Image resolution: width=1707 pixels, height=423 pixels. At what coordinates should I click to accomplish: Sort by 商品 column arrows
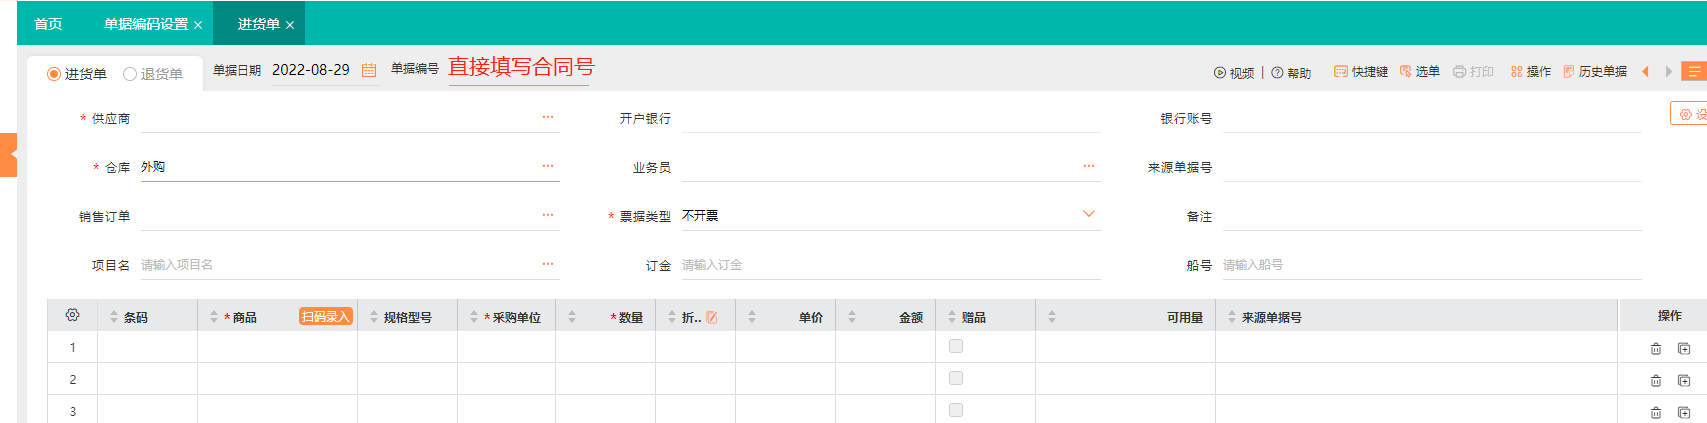(214, 317)
